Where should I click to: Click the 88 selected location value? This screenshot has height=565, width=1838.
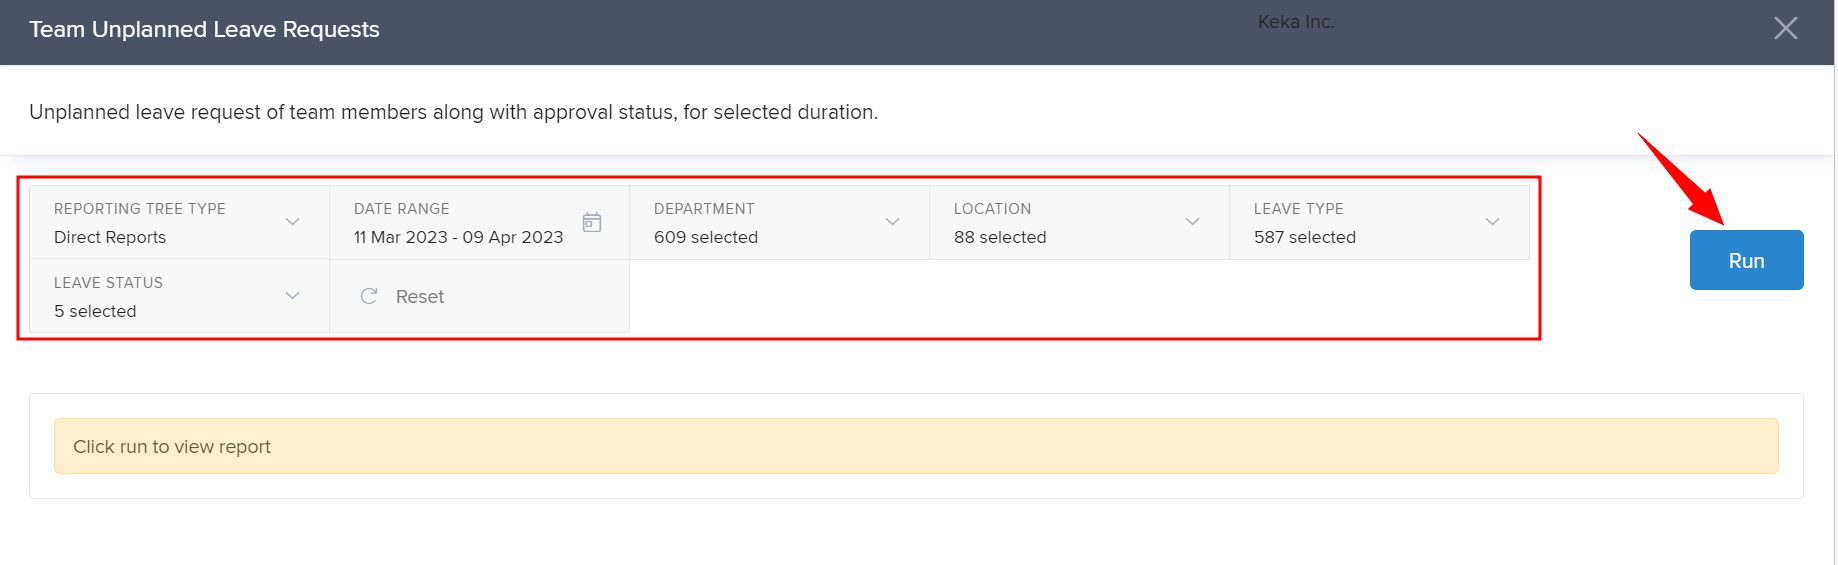pos(1000,237)
